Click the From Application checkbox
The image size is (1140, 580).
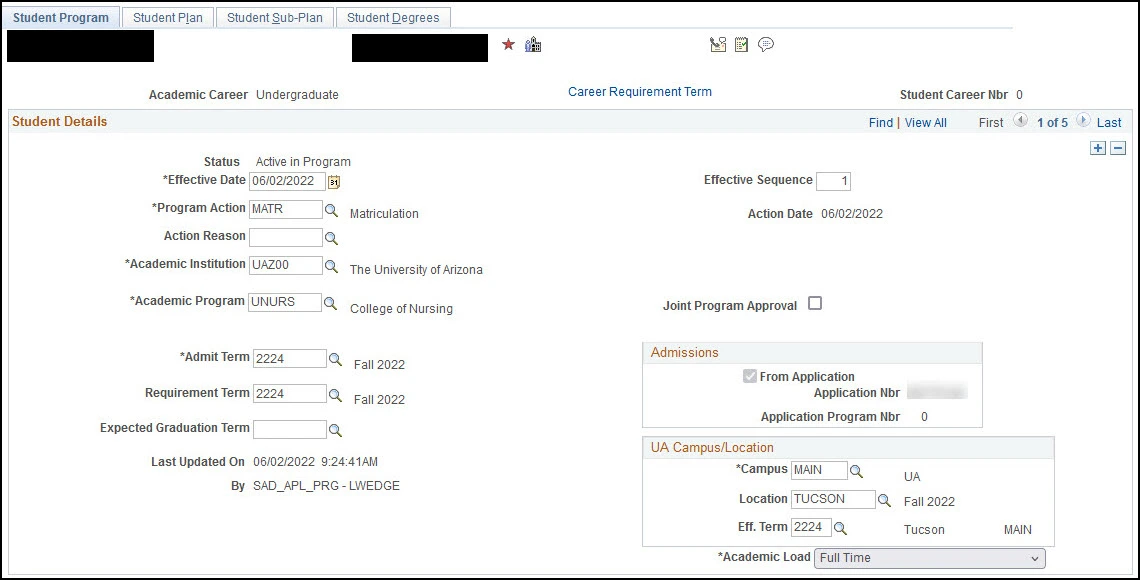pyautogui.click(x=750, y=376)
